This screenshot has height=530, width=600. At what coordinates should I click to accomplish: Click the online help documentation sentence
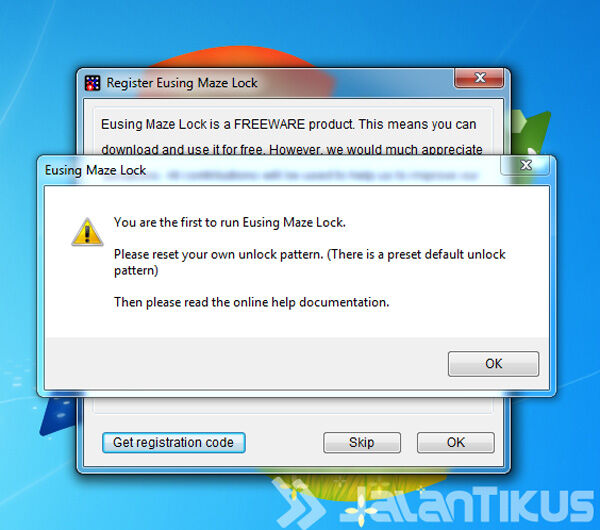point(251,302)
